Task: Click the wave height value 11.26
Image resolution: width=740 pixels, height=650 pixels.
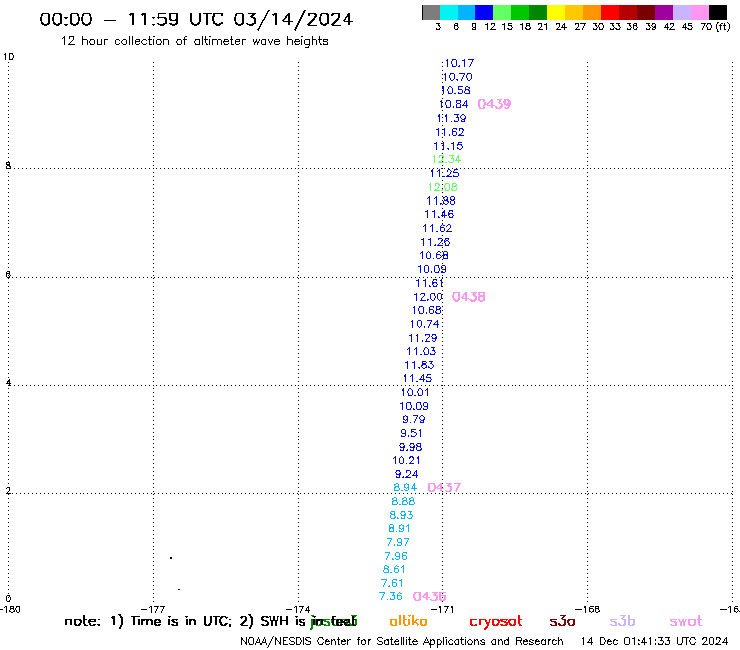Action: pyautogui.click(x=435, y=242)
